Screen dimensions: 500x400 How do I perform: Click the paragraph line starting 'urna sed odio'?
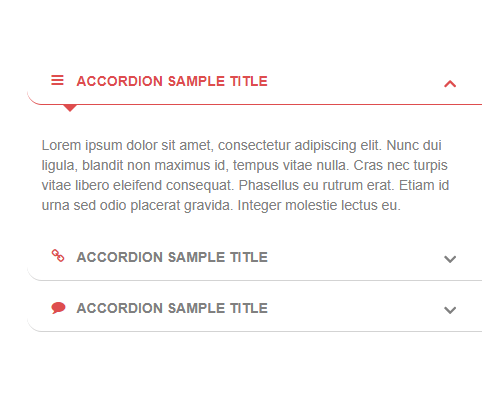221,205
